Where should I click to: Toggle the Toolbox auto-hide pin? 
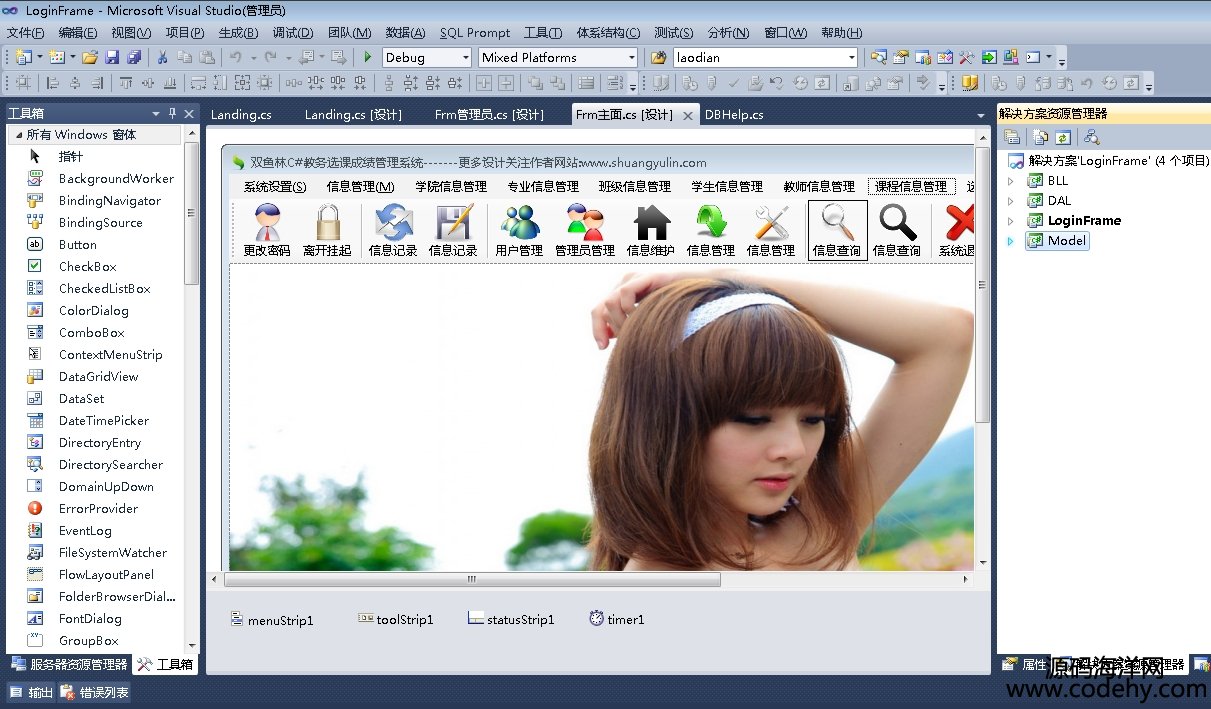pos(172,114)
